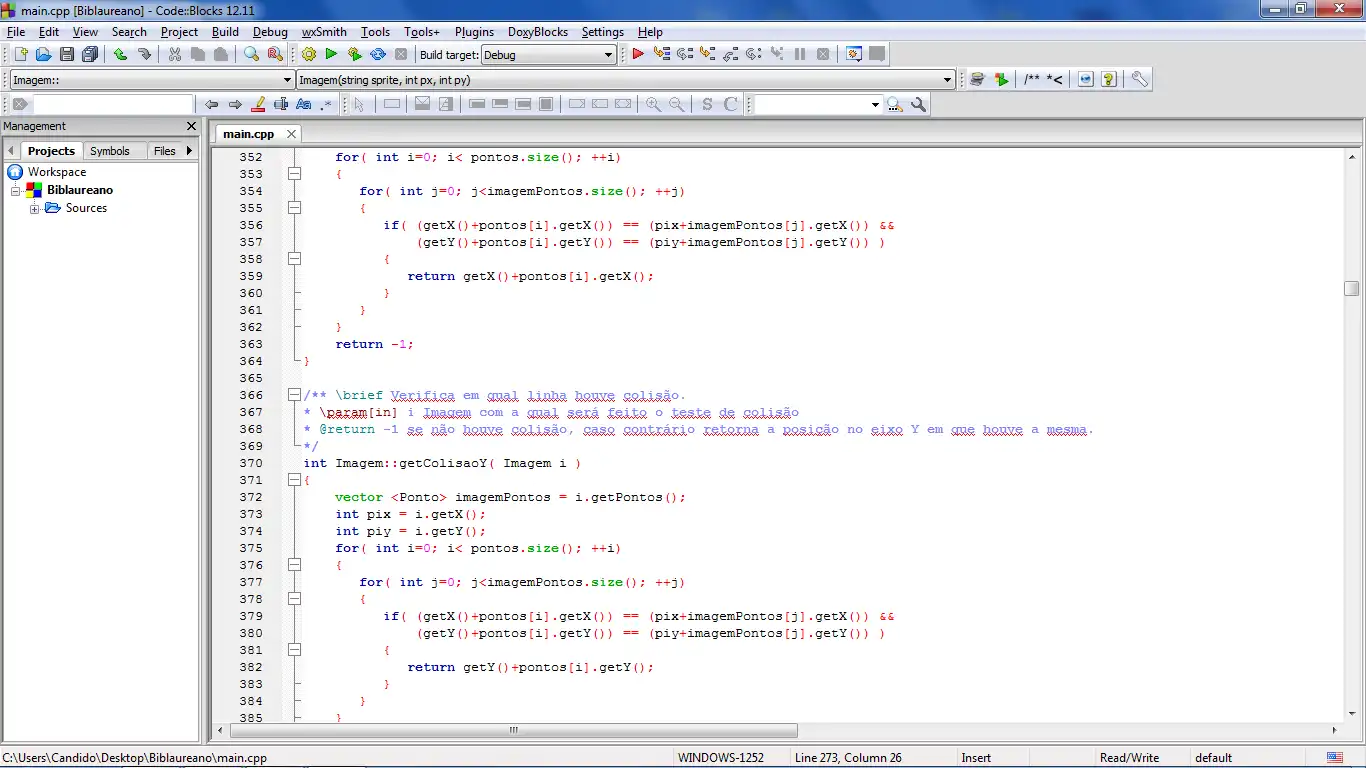Start debugging with red arrow icon
The height and width of the screenshot is (768, 1366).
pos(638,54)
